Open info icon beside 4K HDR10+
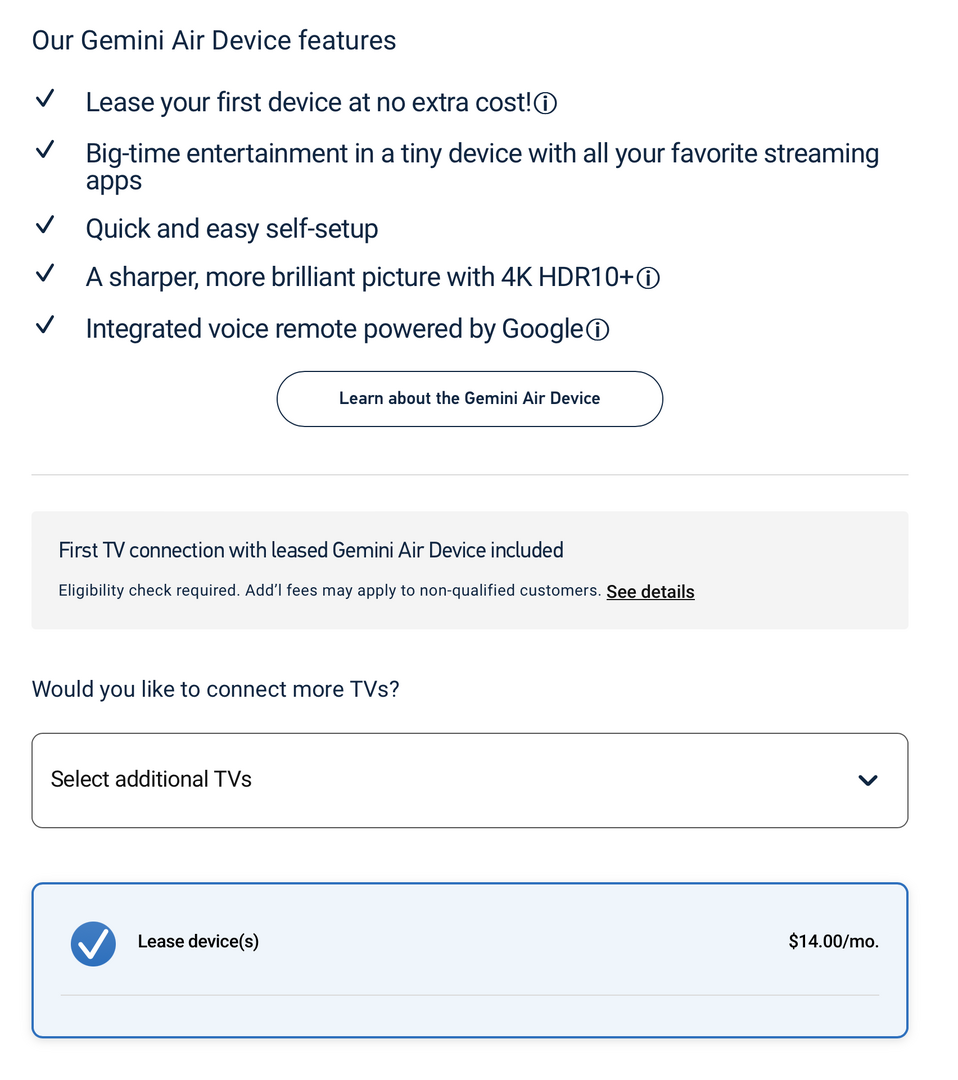The height and width of the screenshot is (1080, 958). 648,278
